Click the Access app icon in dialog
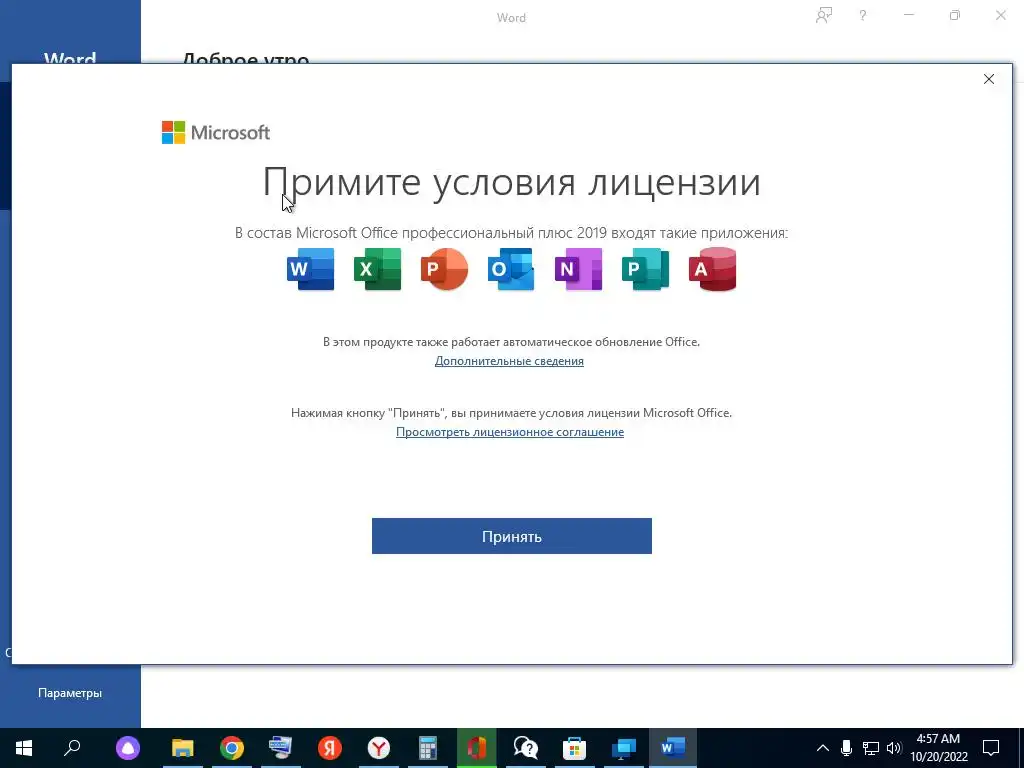This screenshot has width=1024, height=768. [x=712, y=269]
